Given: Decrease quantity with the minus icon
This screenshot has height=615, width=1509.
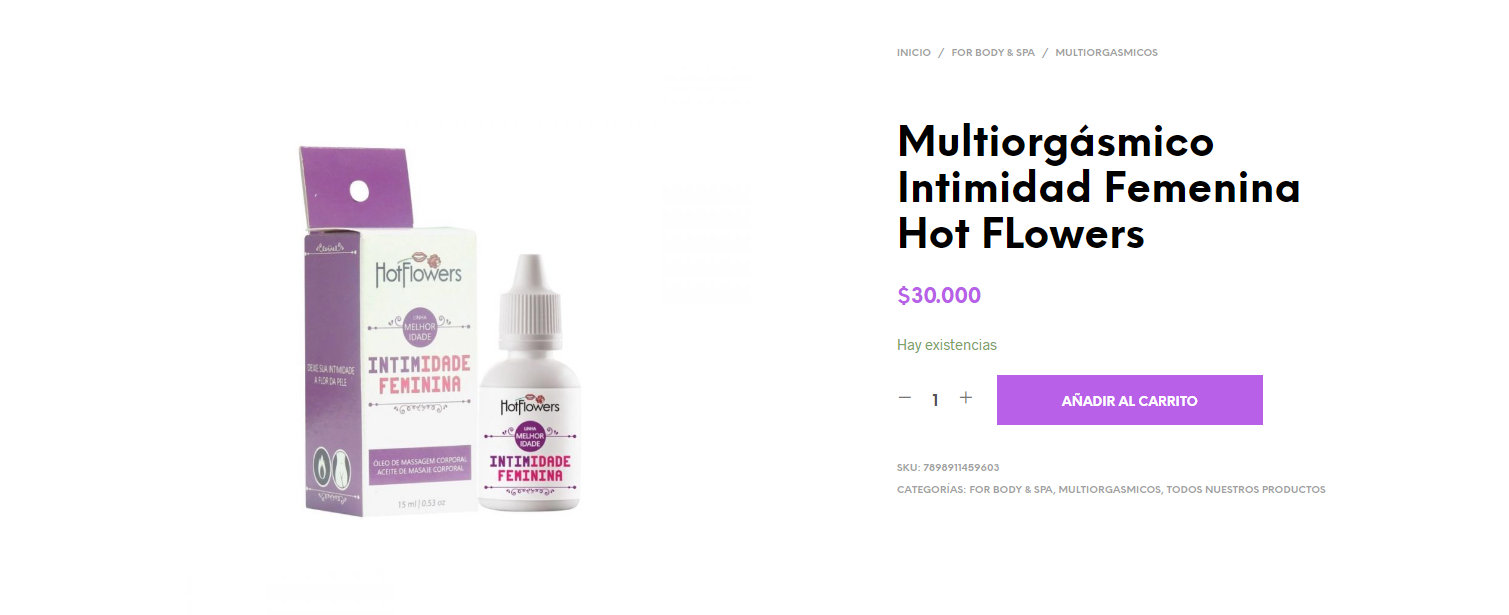Looking at the screenshot, I should coord(905,398).
